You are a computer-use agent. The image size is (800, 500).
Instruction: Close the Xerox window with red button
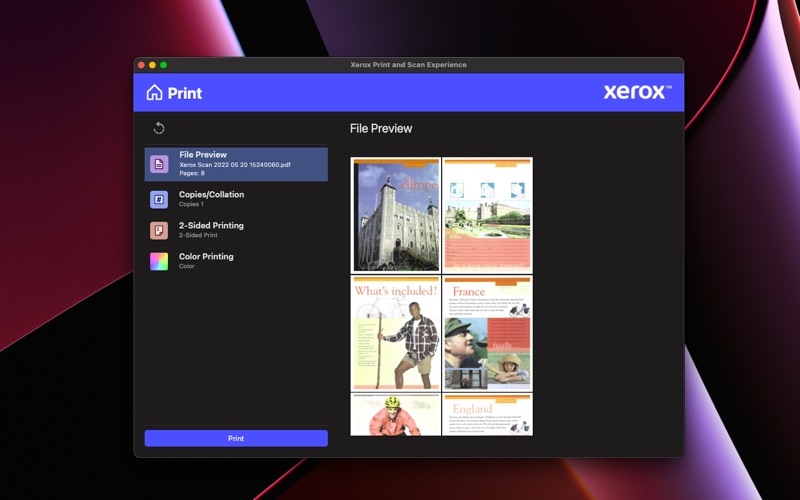pyautogui.click(x=141, y=65)
